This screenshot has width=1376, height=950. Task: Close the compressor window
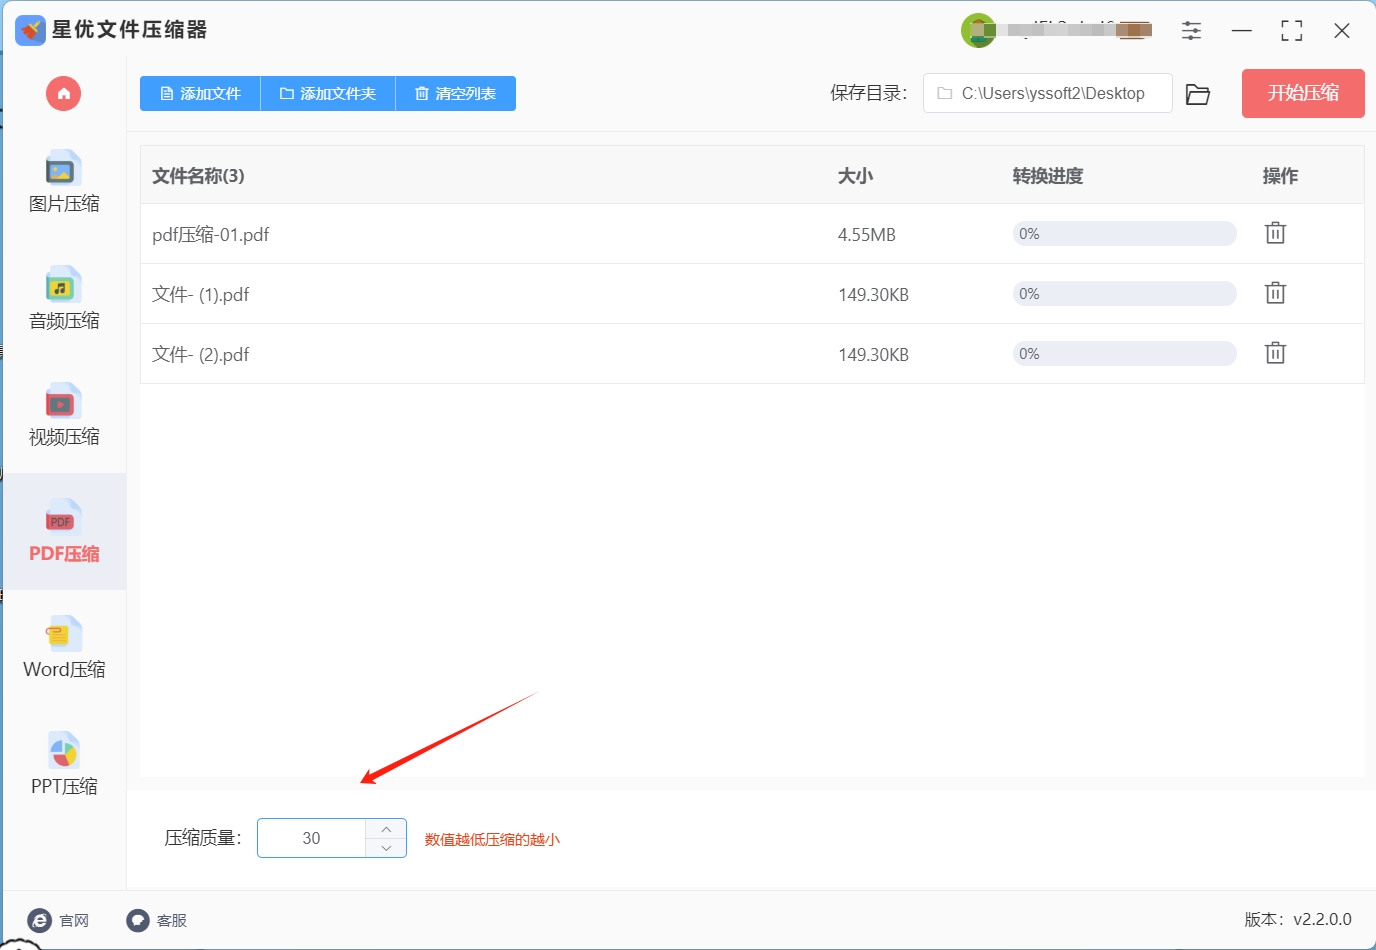pyautogui.click(x=1342, y=31)
